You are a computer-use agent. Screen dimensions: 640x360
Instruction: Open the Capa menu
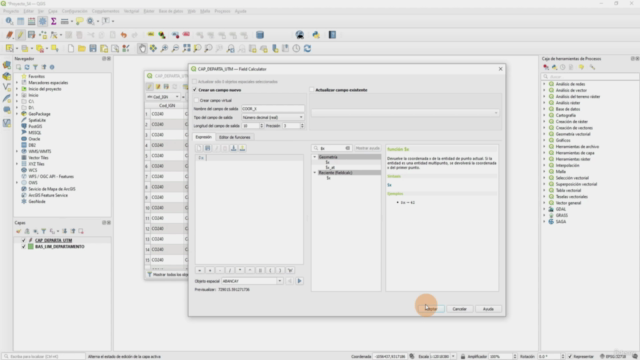53,11
